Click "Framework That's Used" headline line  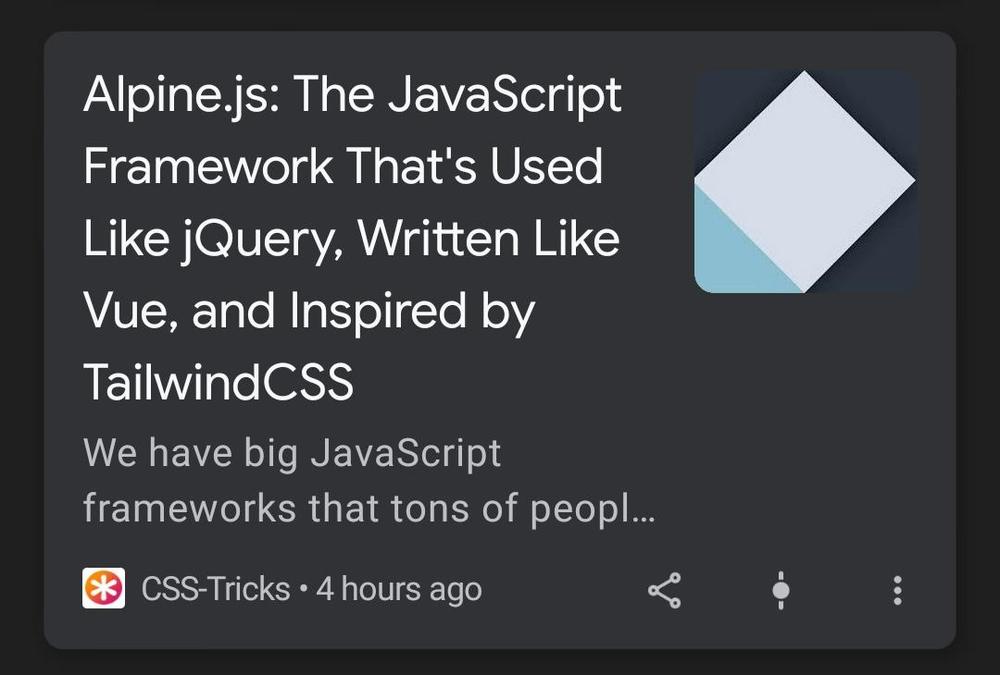(x=343, y=167)
